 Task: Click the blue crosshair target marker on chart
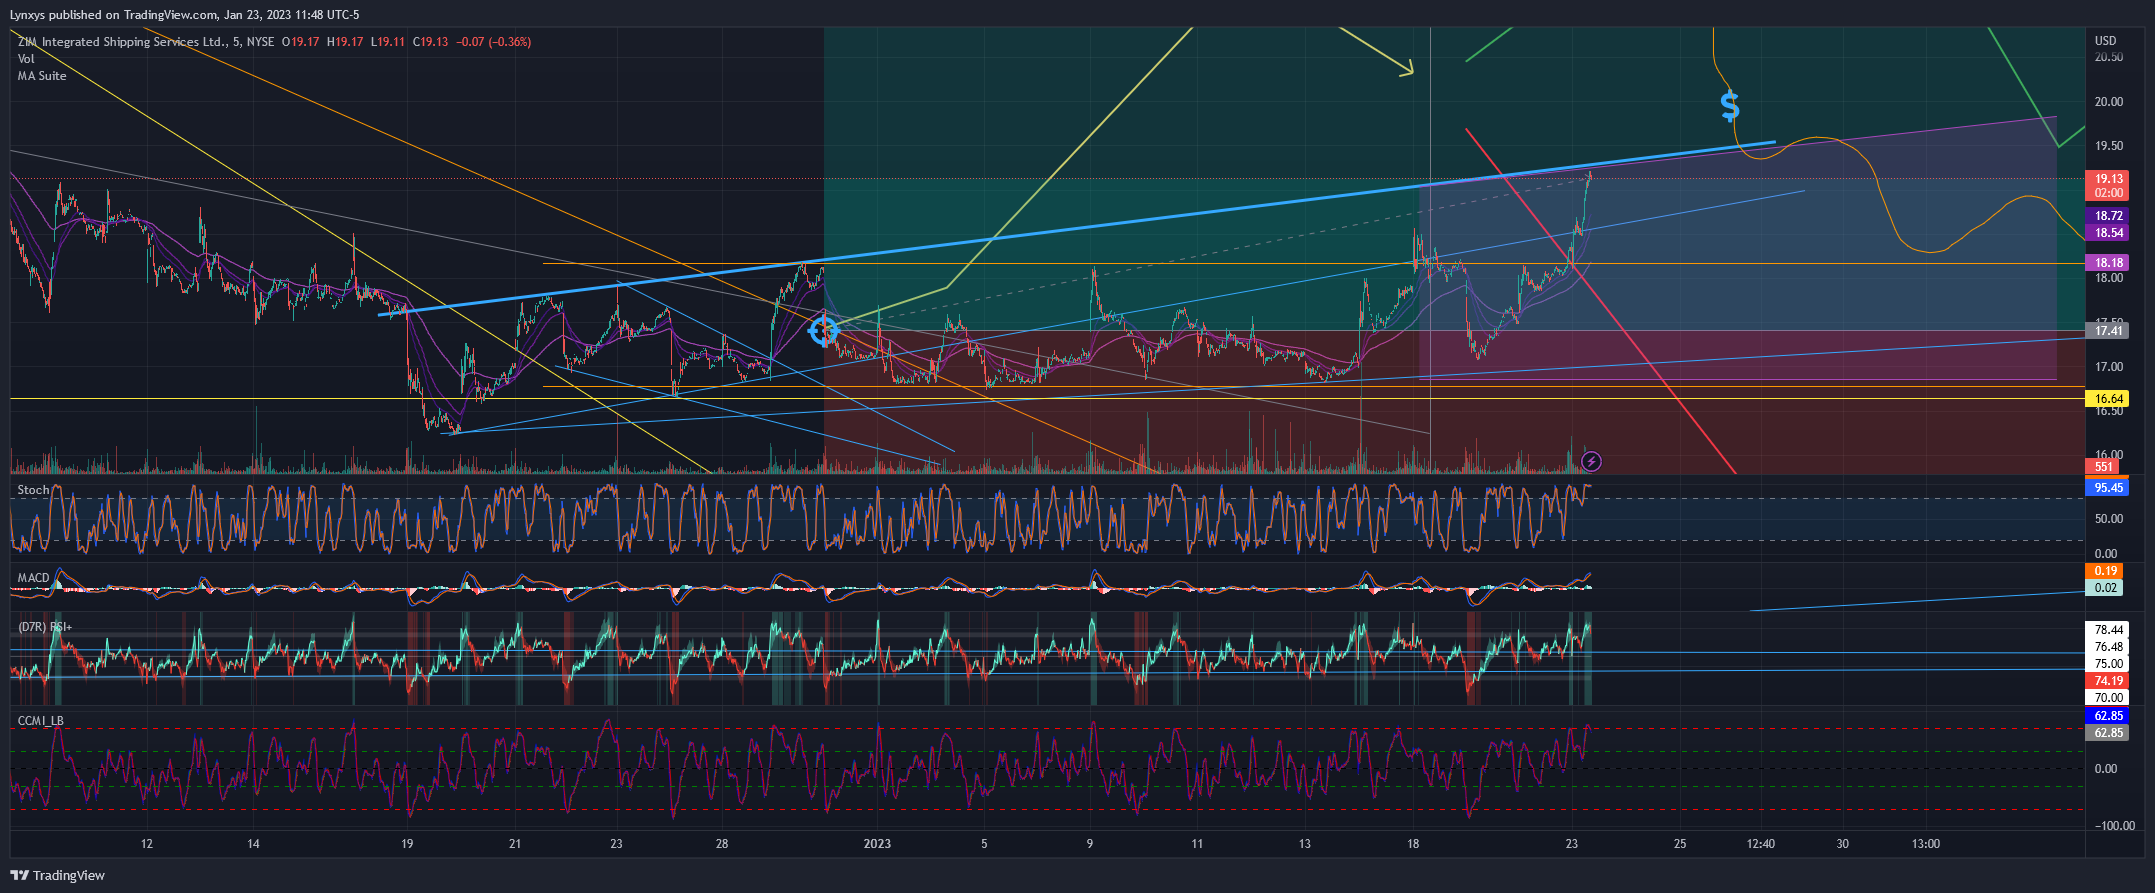pyautogui.click(x=823, y=330)
